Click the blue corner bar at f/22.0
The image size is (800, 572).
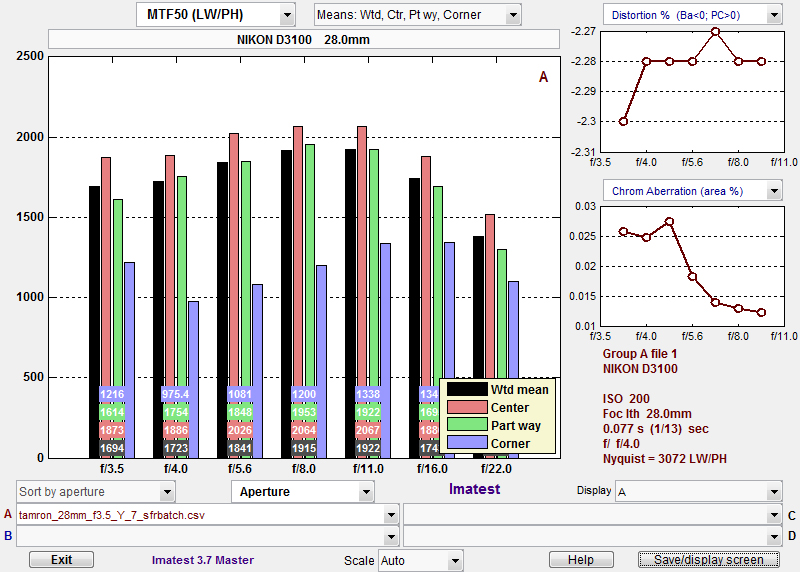(513, 332)
